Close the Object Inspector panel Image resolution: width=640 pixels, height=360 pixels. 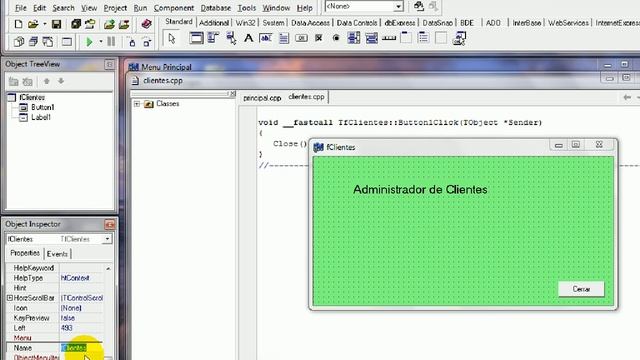pyautogui.click(x=109, y=224)
